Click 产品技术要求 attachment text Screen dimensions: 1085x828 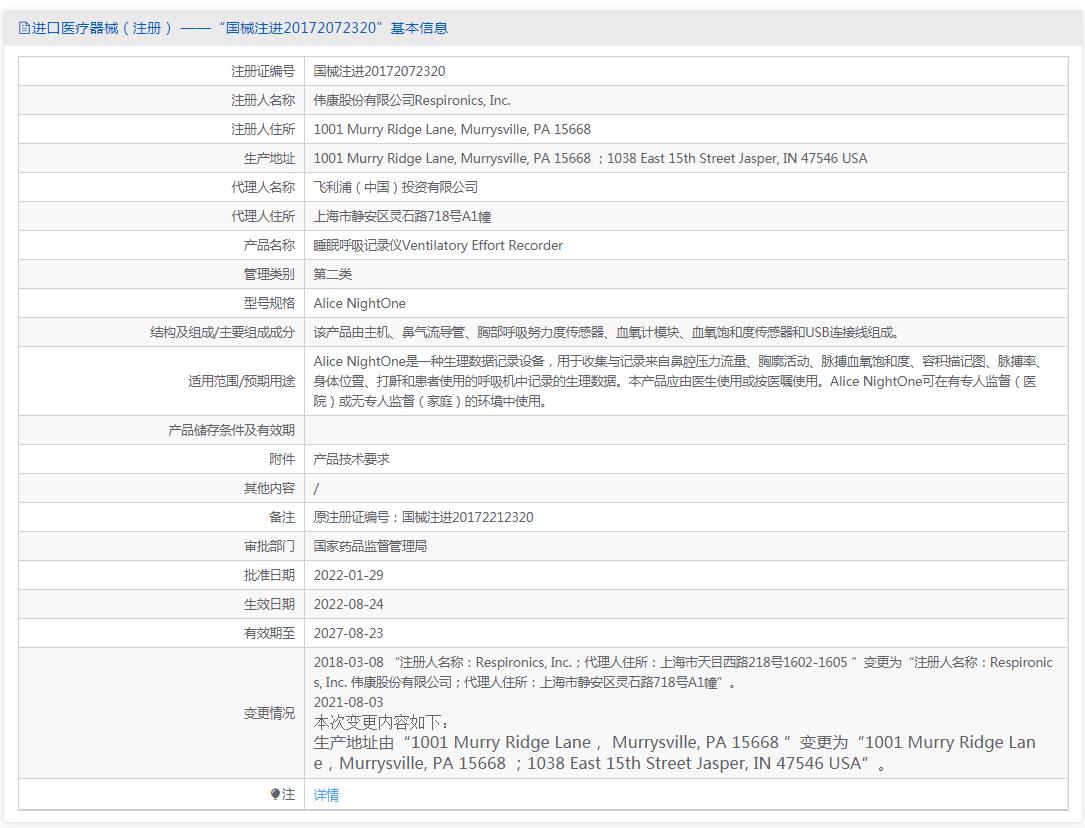tap(351, 459)
